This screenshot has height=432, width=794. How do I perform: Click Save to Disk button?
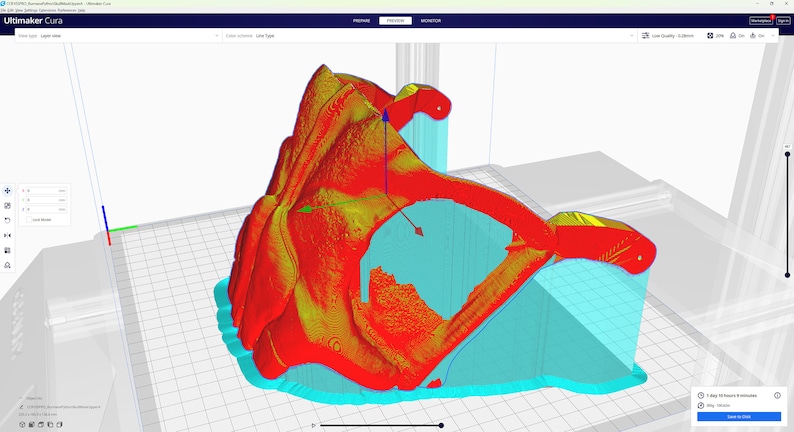(739, 416)
